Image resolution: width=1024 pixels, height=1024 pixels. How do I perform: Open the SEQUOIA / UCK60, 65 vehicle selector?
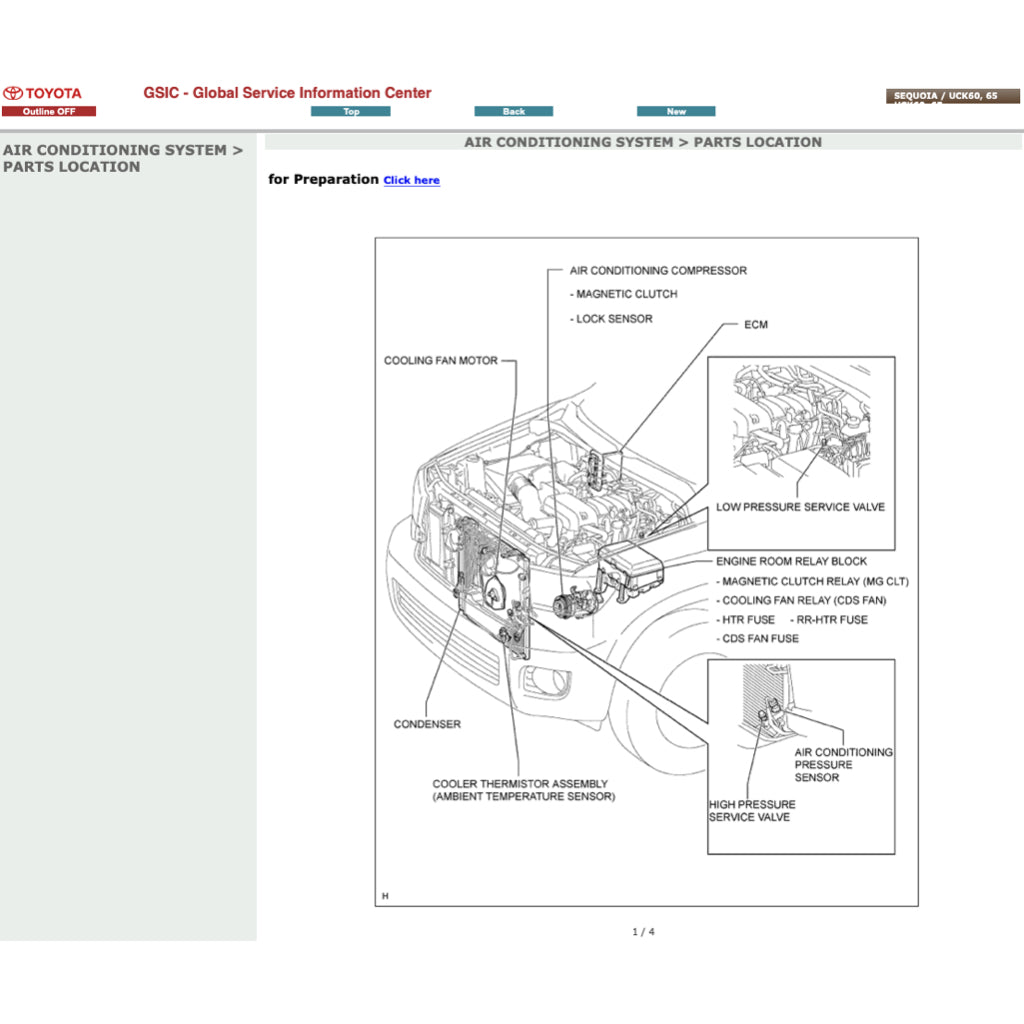pyautogui.click(x=951, y=97)
